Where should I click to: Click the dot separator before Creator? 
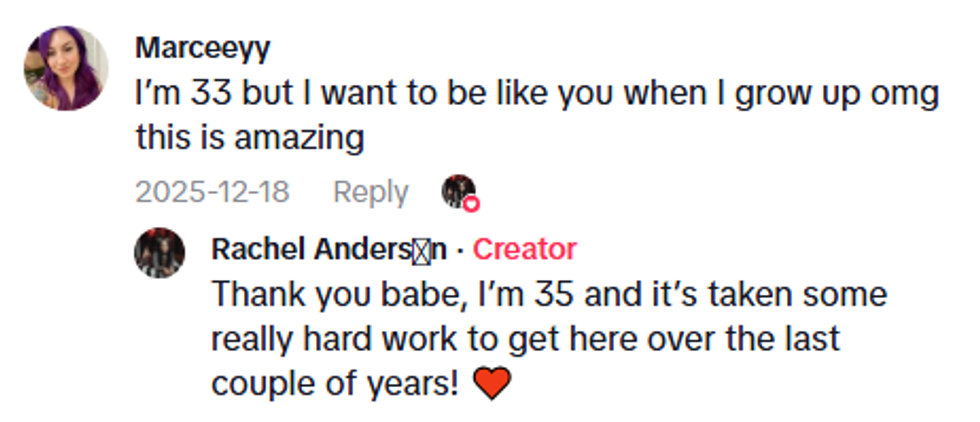tap(459, 250)
